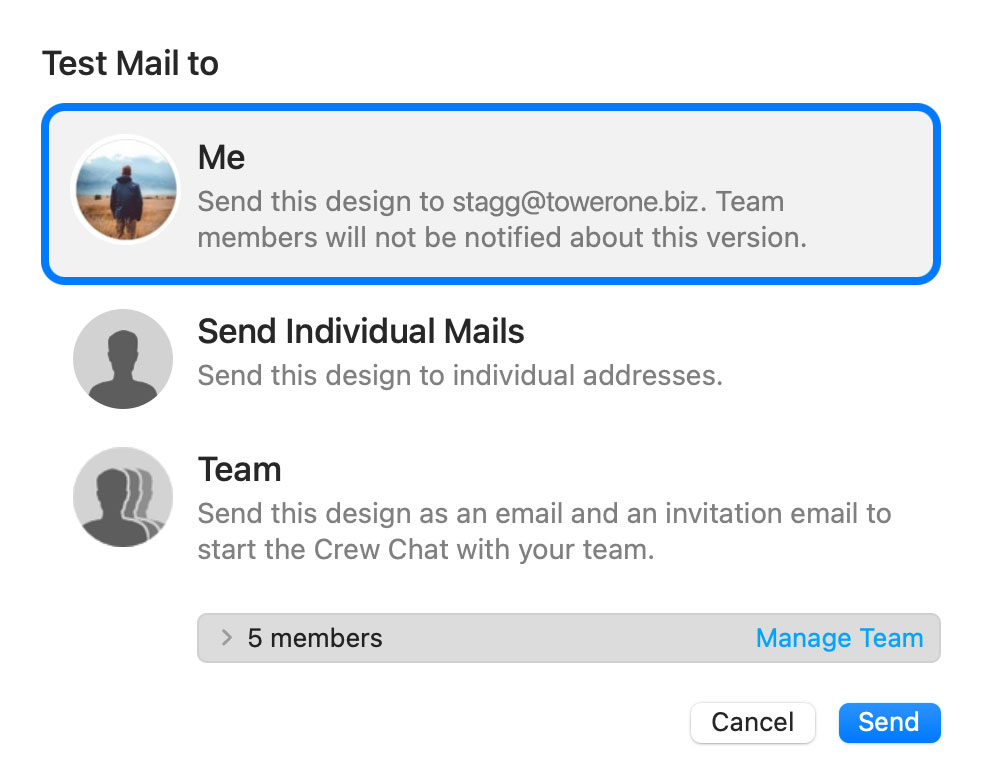Select the Team option title
Image resolution: width=982 pixels, height=784 pixels.
(x=239, y=470)
